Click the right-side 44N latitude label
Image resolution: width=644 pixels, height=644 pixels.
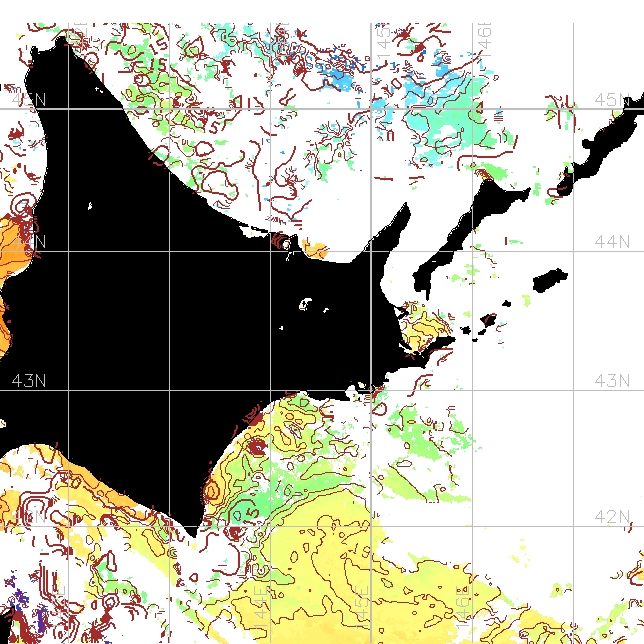[612, 242]
